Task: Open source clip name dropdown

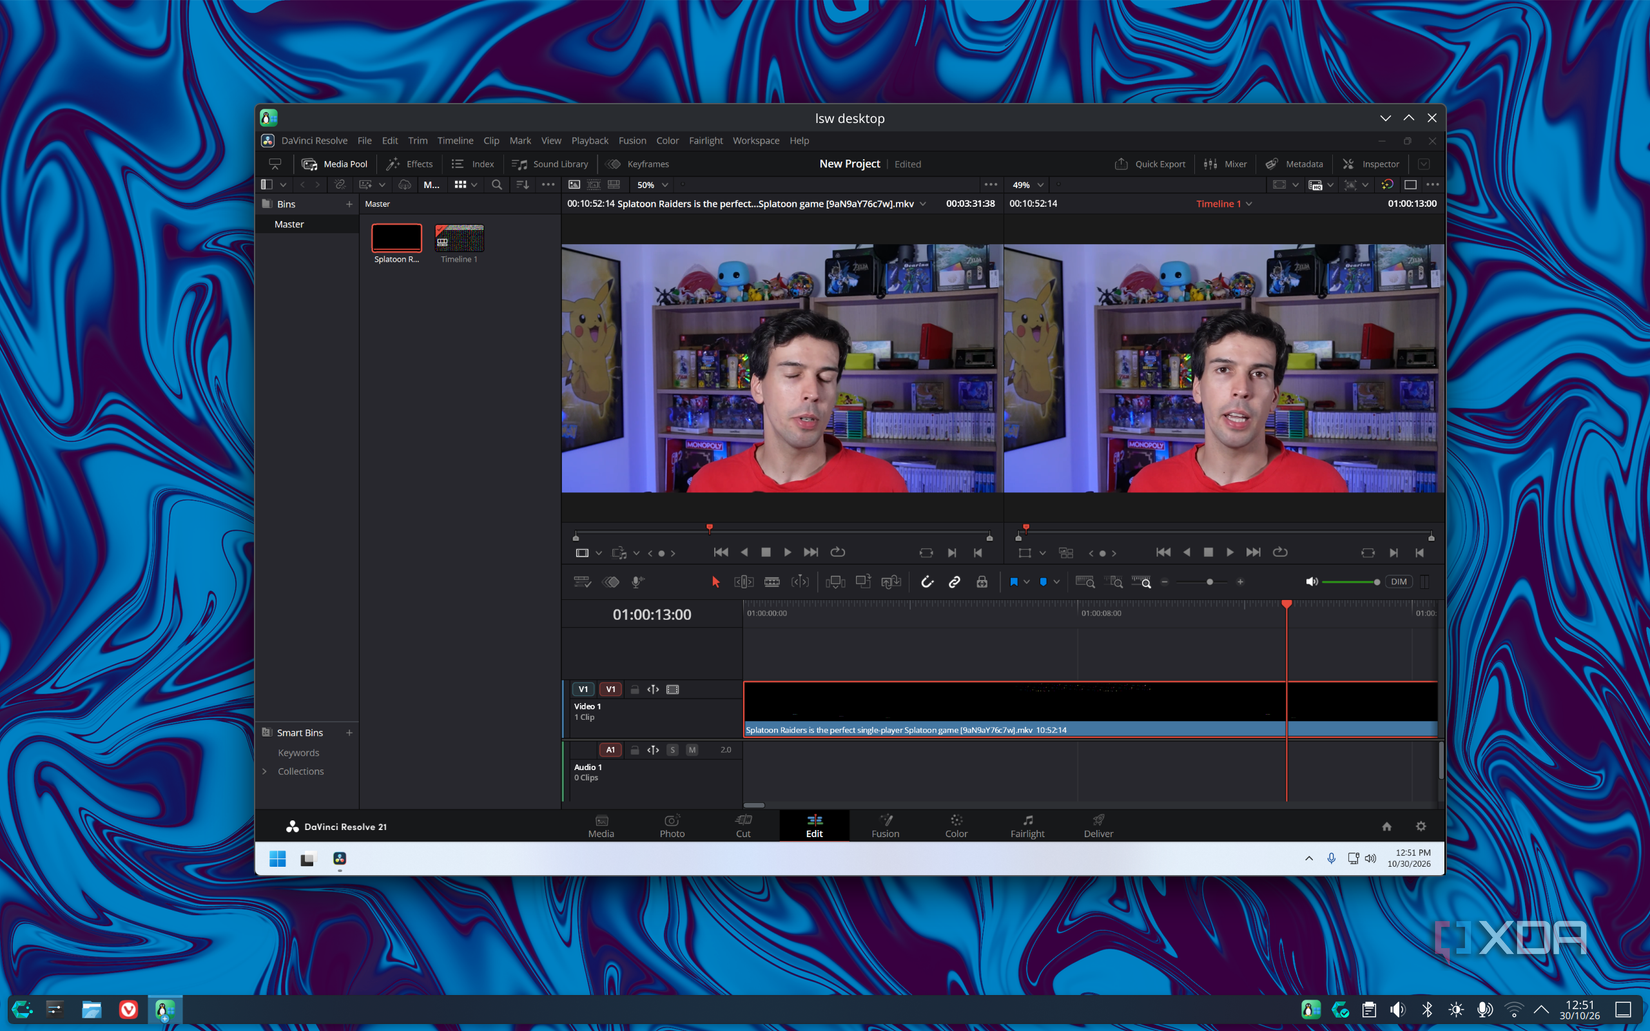Action: coord(923,204)
